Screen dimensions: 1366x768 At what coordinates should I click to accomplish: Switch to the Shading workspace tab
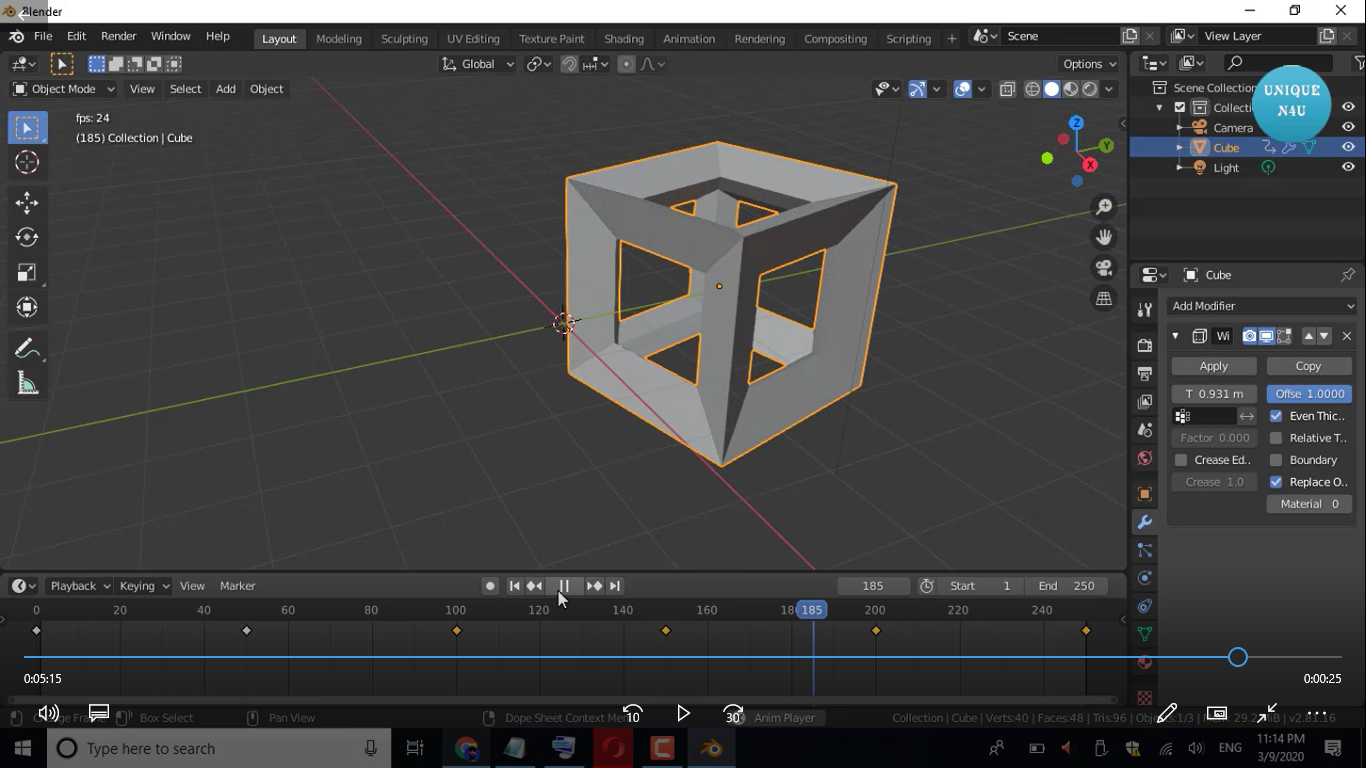point(623,38)
